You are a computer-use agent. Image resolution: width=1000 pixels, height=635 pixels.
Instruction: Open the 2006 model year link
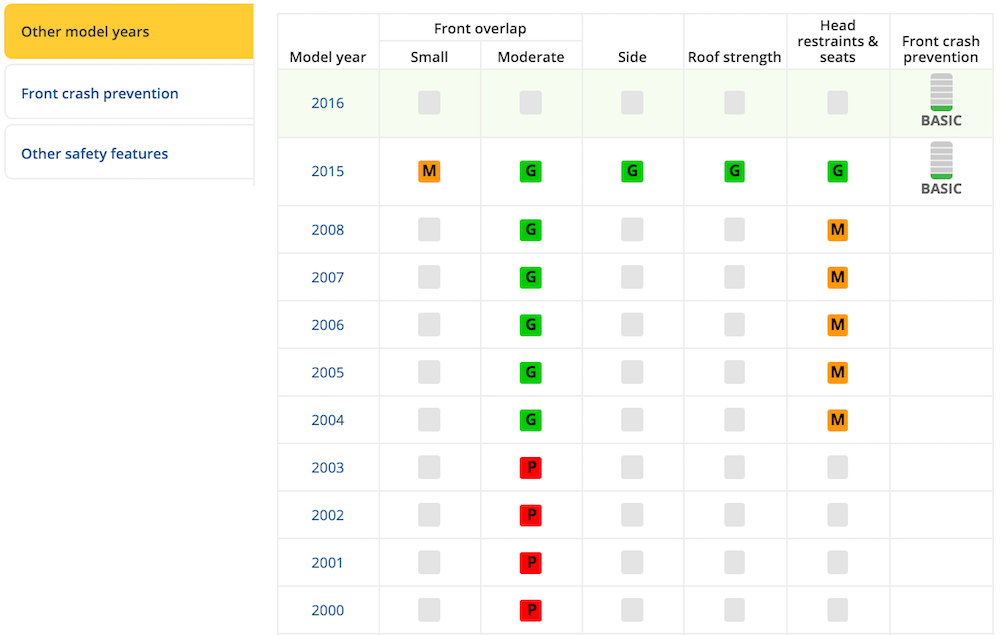coord(328,325)
